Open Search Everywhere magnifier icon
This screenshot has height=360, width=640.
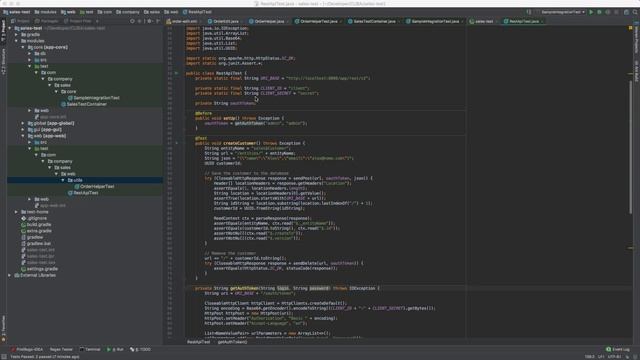pos(635,12)
